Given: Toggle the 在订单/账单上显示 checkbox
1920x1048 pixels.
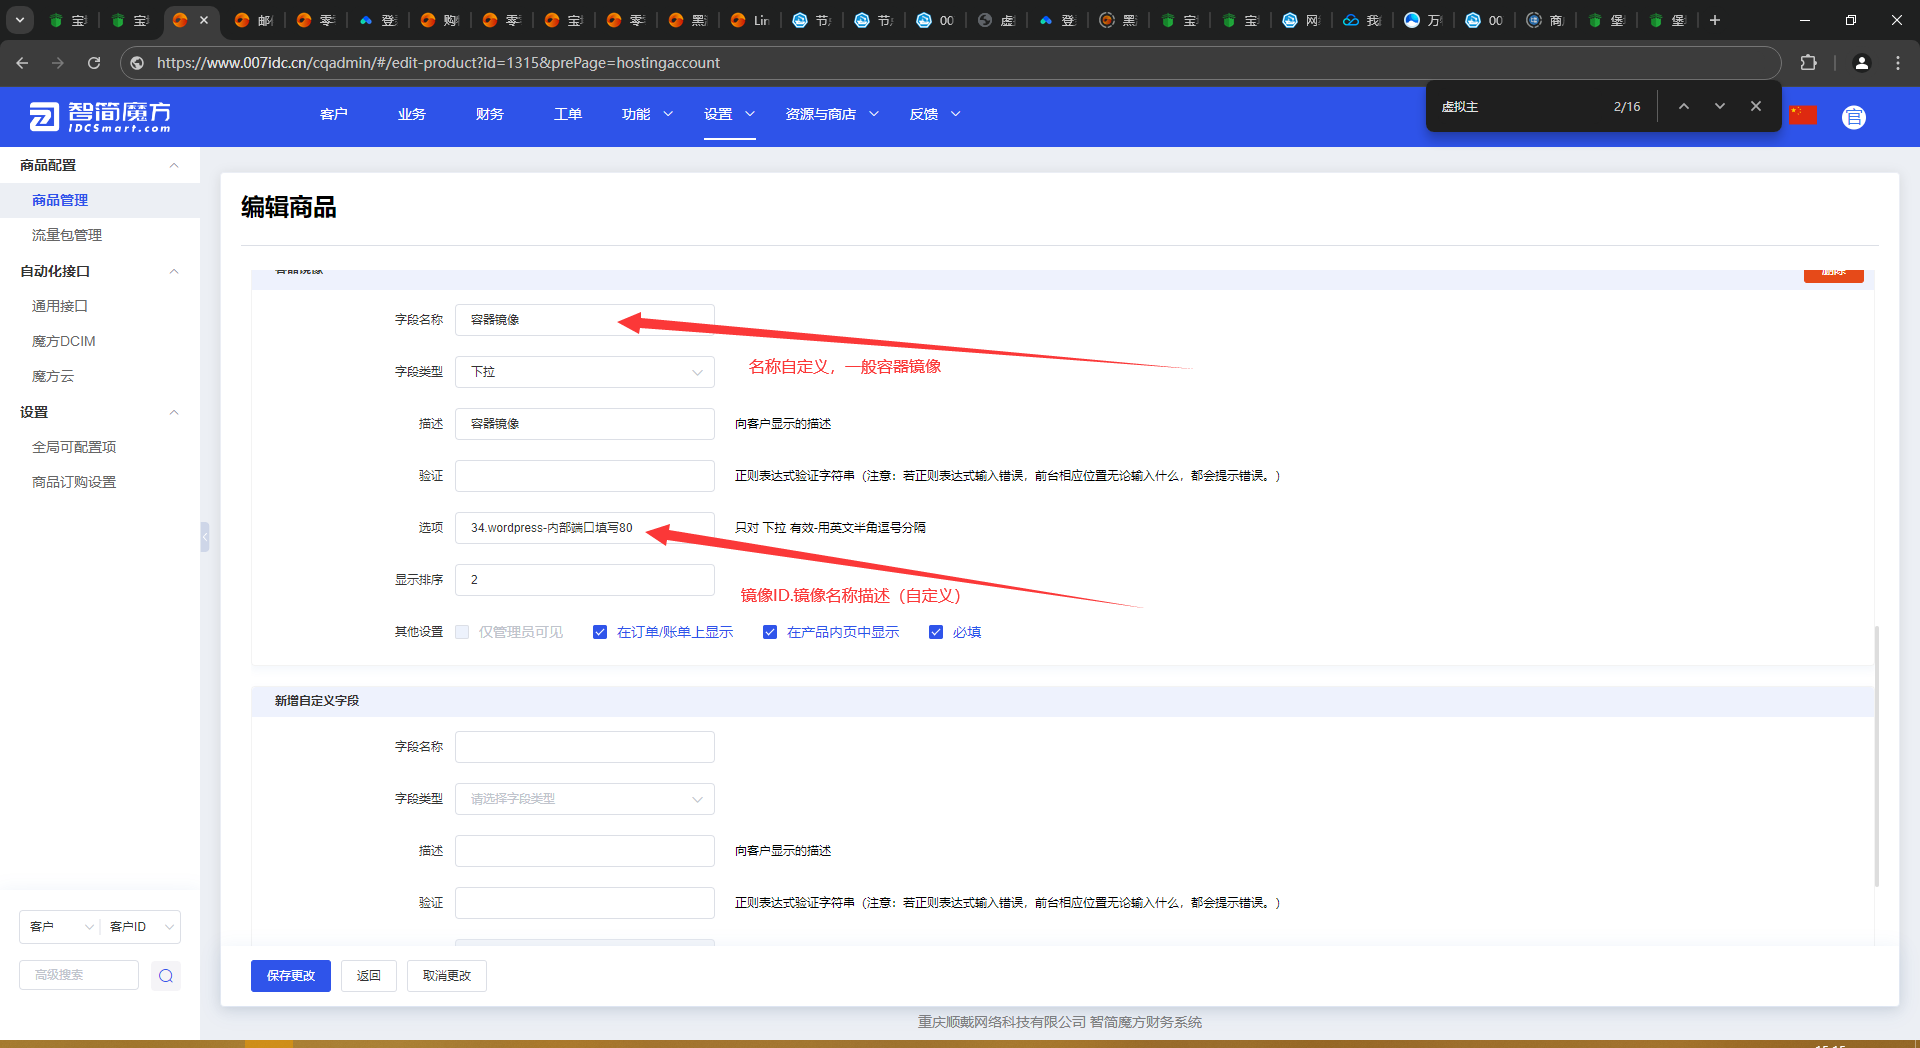Looking at the screenshot, I should (x=600, y=632).
